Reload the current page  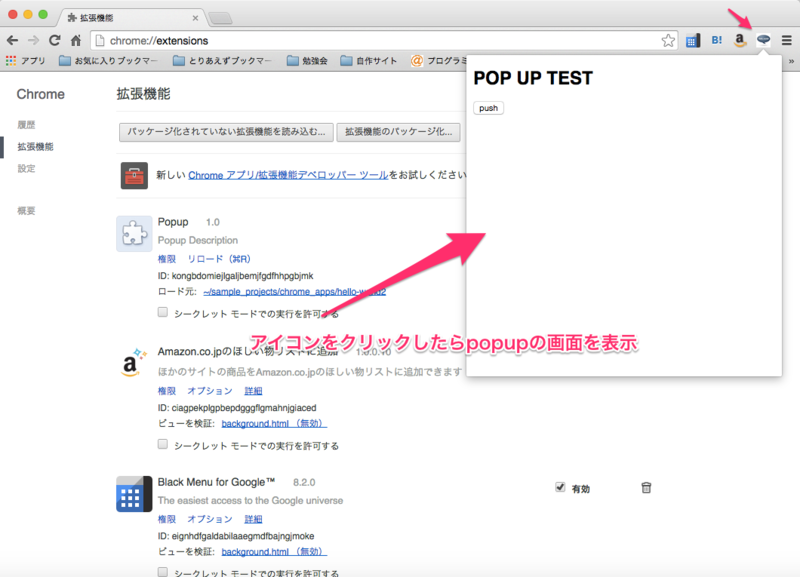coord(55,41)
